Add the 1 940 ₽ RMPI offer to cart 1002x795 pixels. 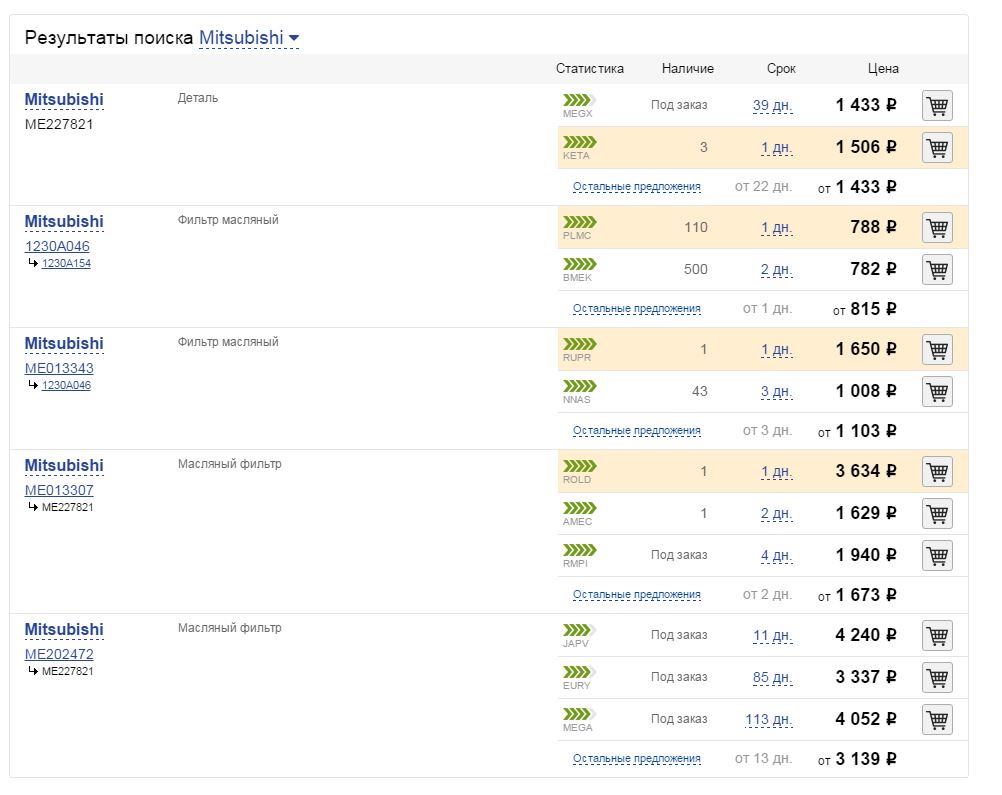tap(937, 555)
